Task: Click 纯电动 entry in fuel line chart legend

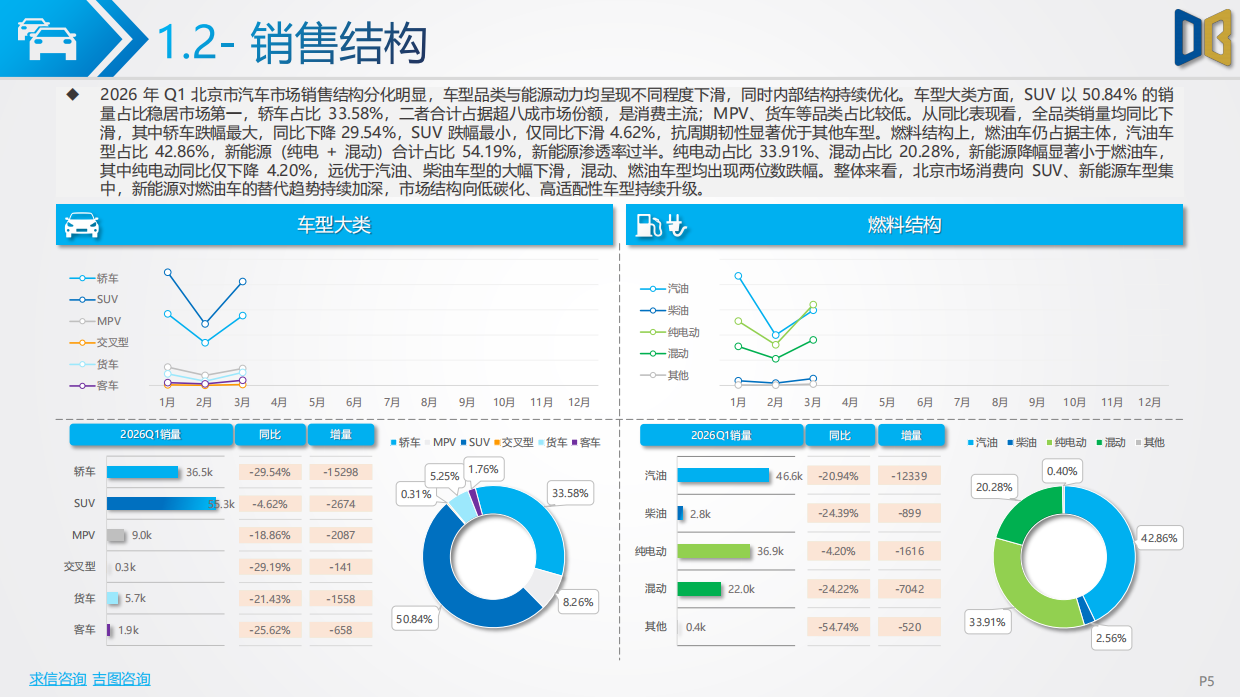Action: pyautogui.click(x=670, y=332)
